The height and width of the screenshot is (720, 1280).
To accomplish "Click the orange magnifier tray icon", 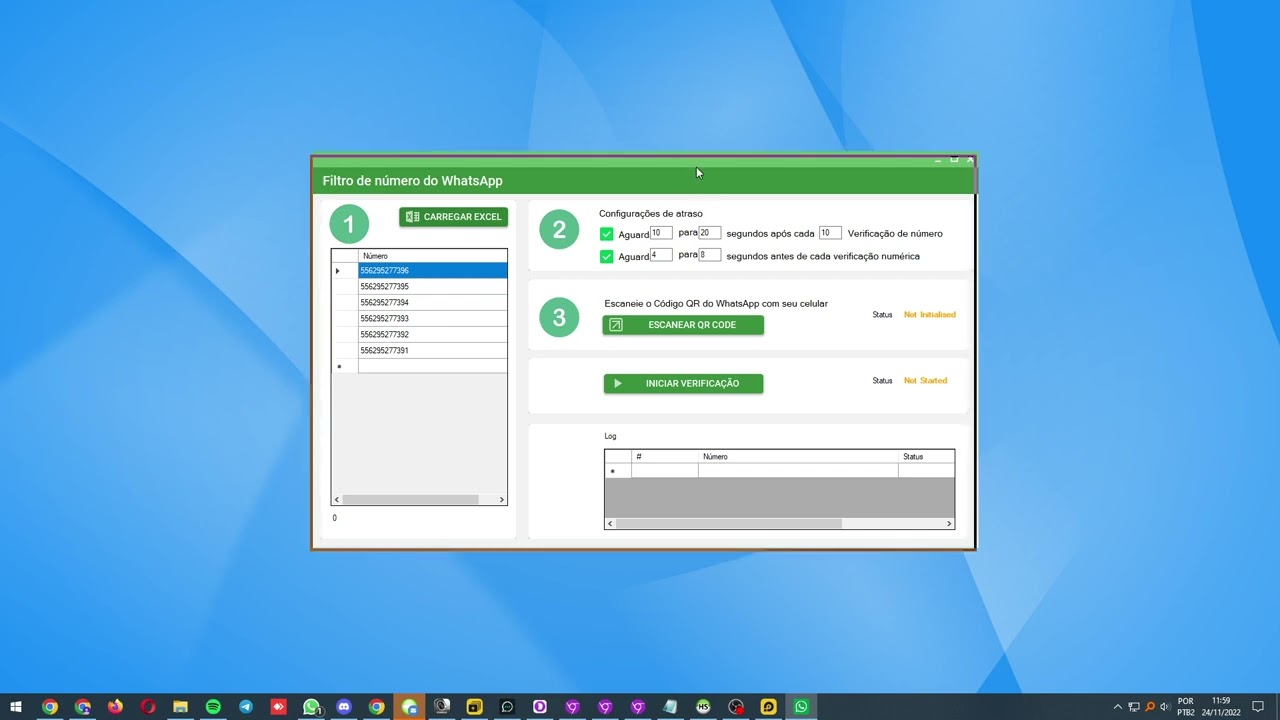I will tap(1150, 707).
